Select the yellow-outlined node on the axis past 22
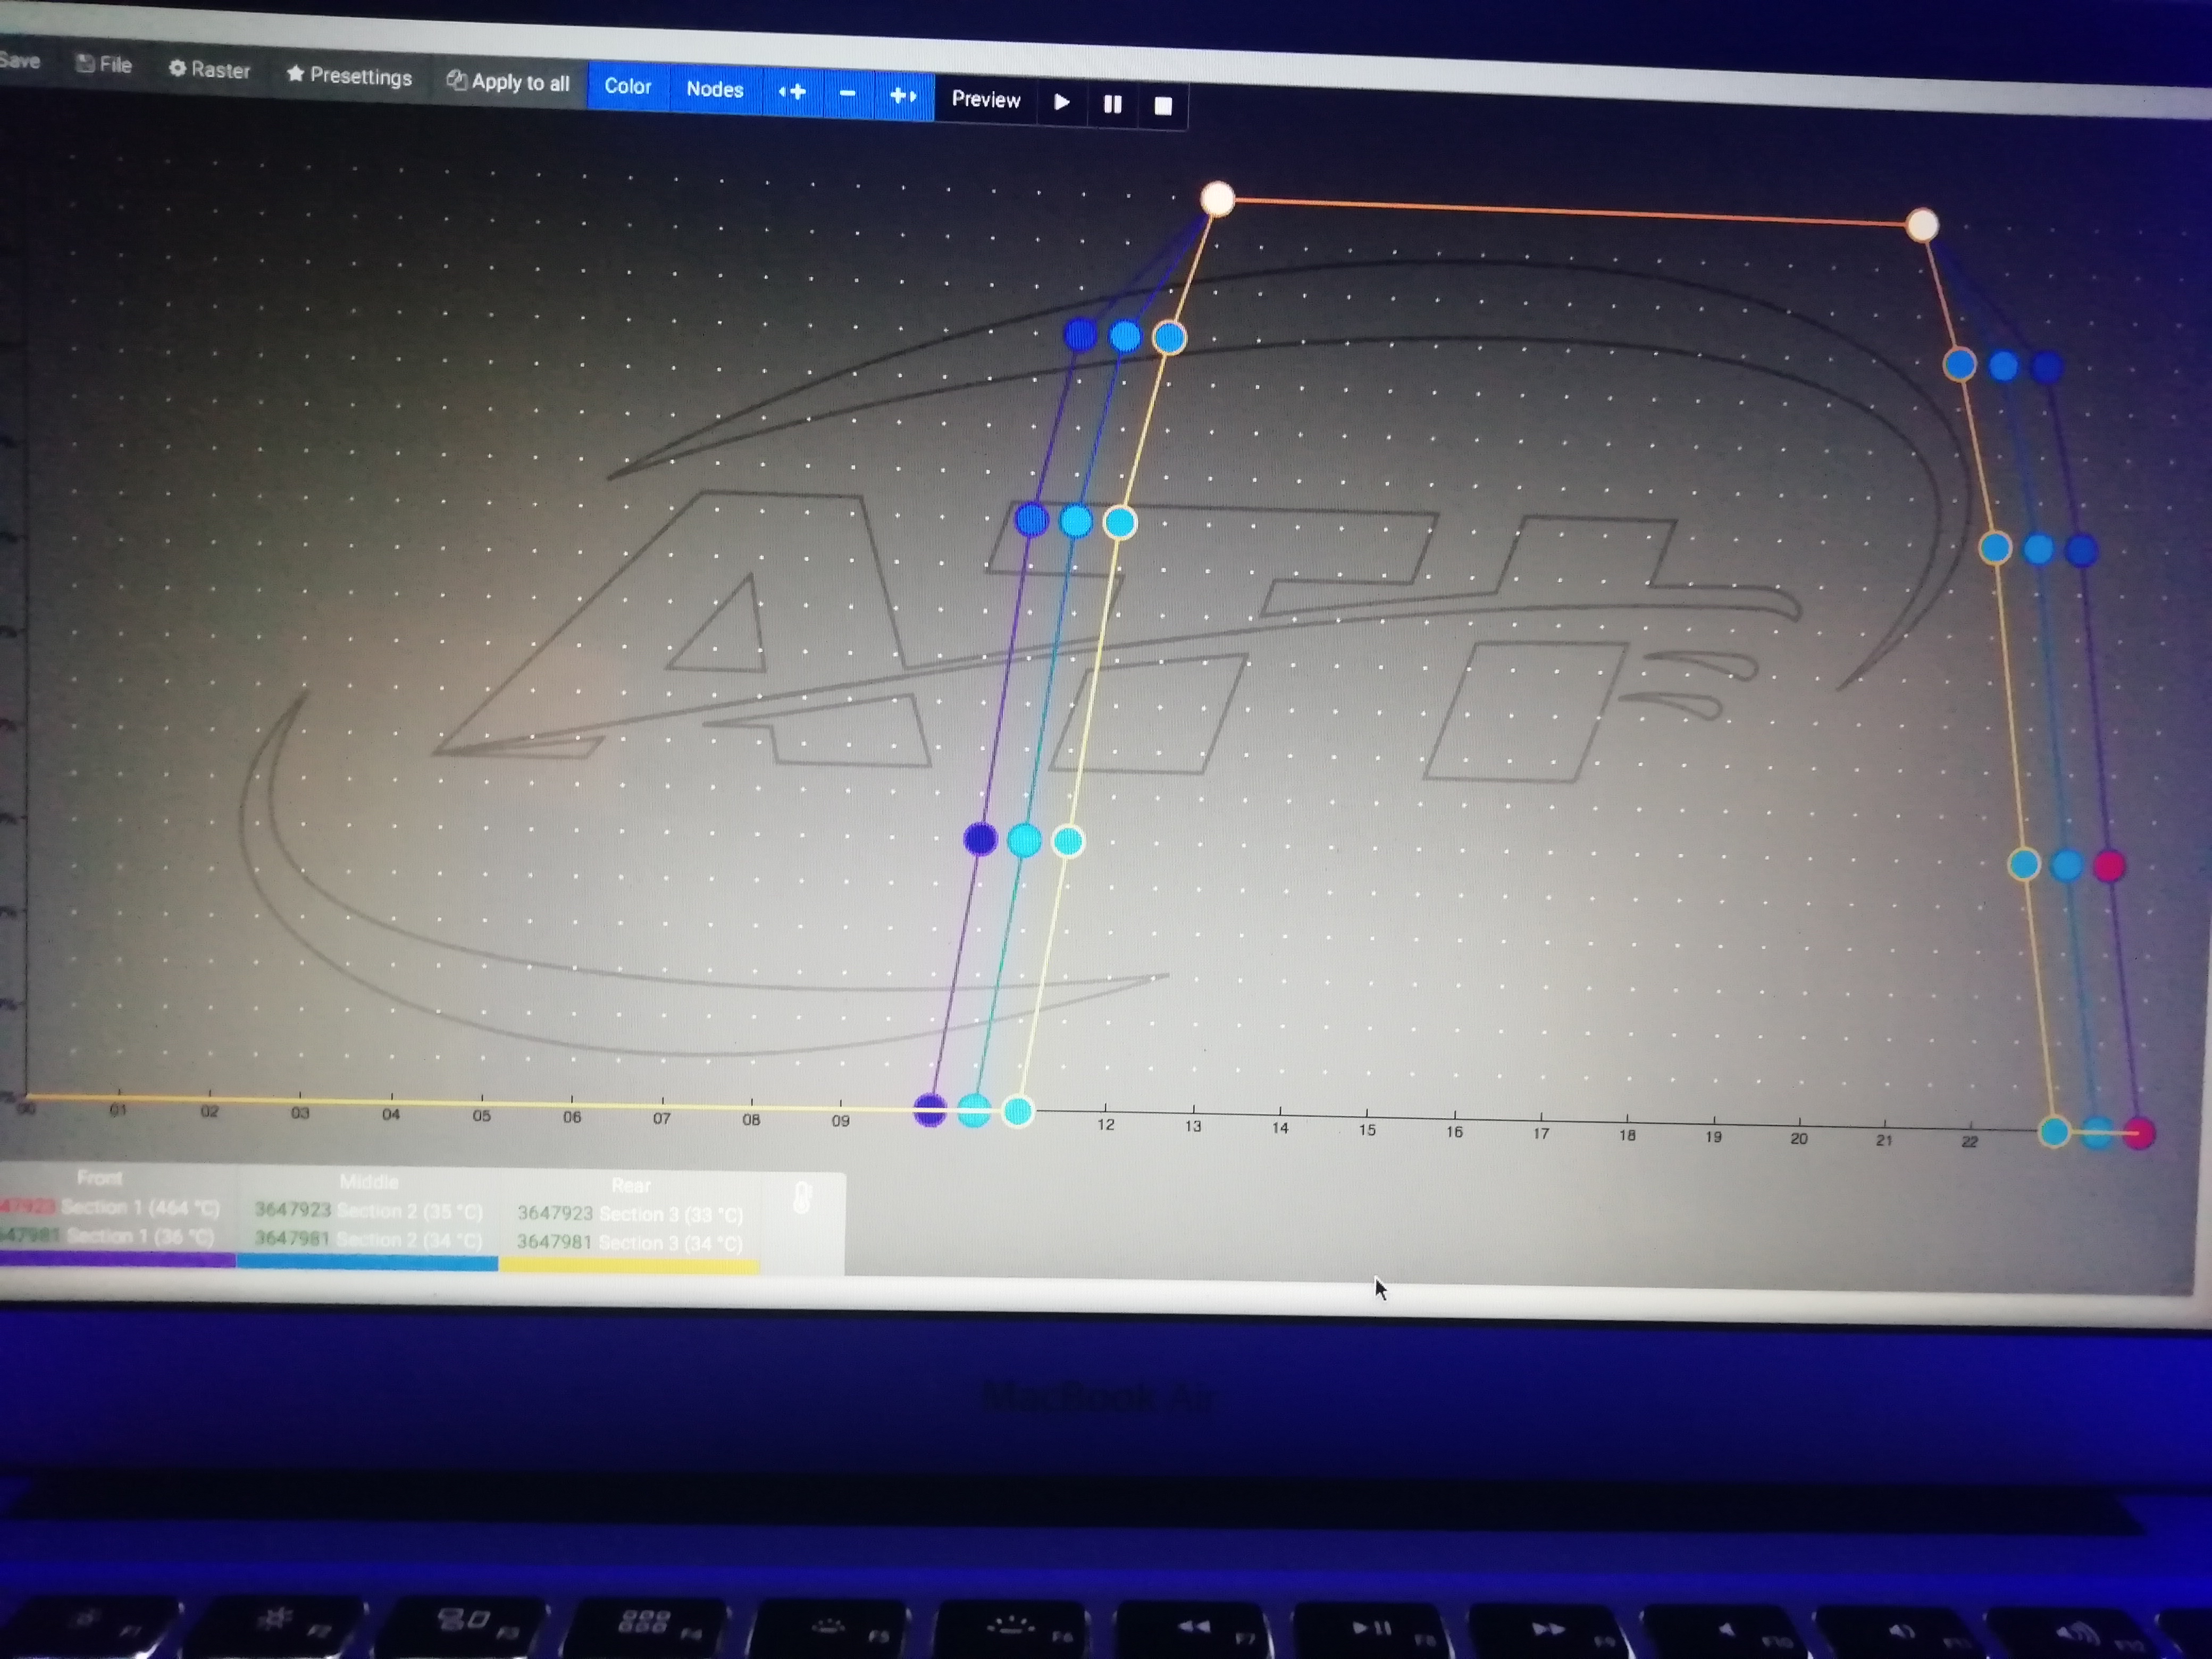The width and height of the screenshot is (2212, 1659). click(2054, 1132)
